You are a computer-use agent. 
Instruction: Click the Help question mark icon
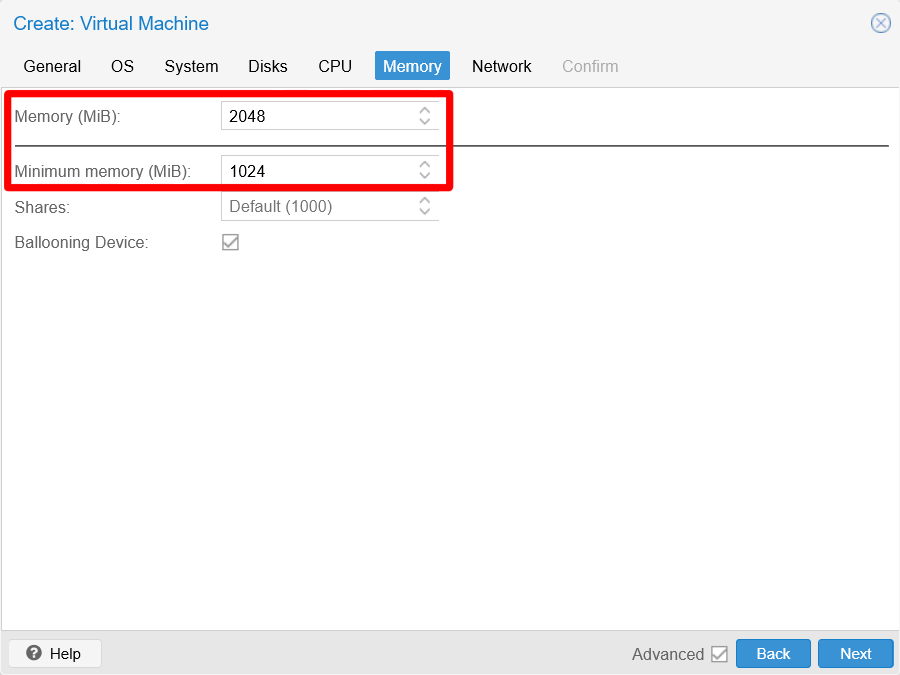pyautogui.click(x=33, y=653)
